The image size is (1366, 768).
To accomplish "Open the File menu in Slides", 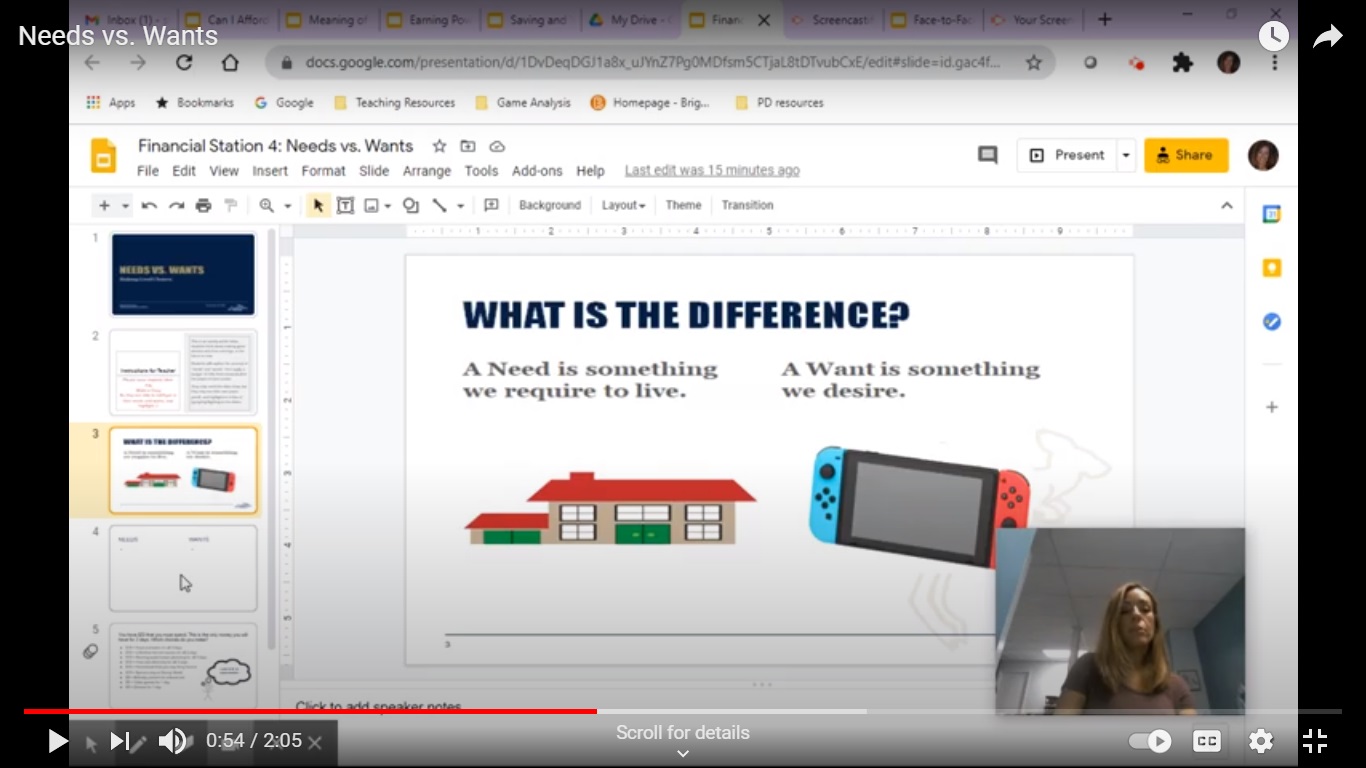I will pos(148,171).
